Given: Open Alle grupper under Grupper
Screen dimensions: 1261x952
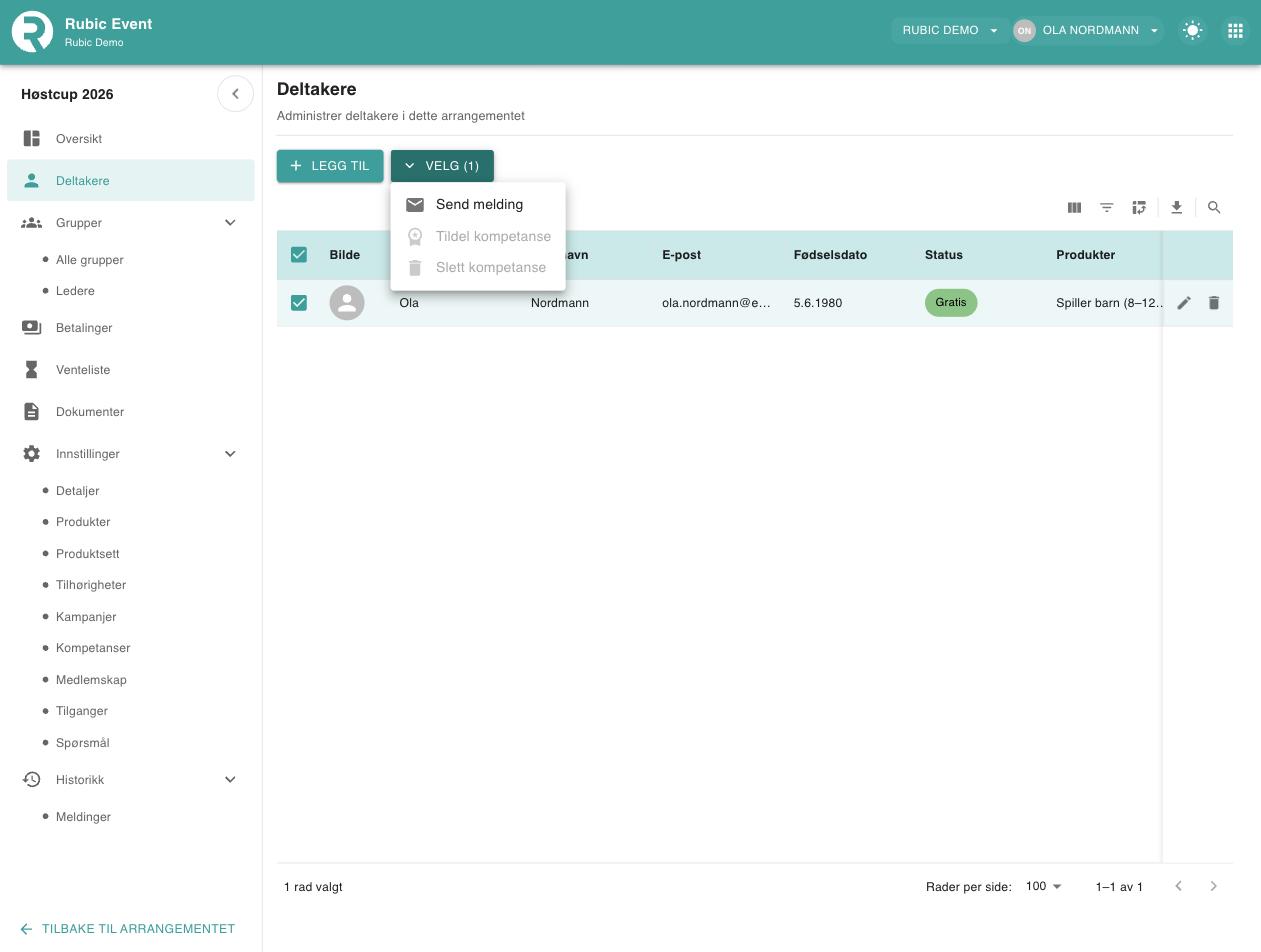Looking at the screenshot, I should tap(90, 260).
